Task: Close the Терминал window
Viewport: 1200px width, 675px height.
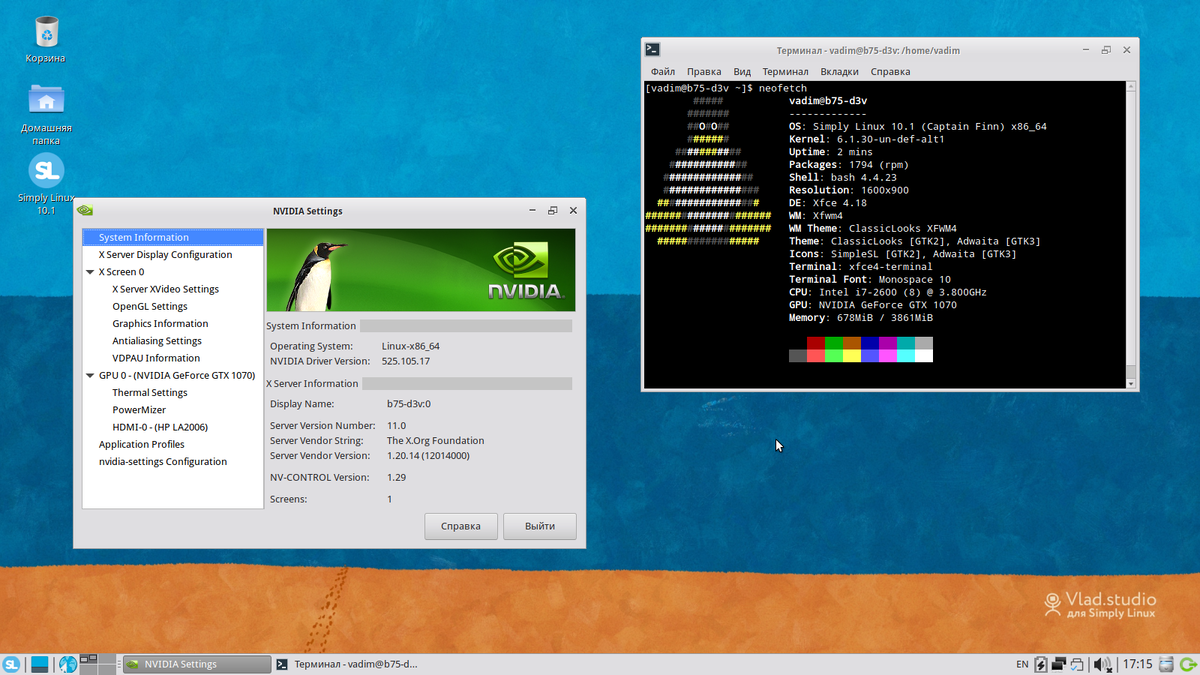Action: point(1127,49)
